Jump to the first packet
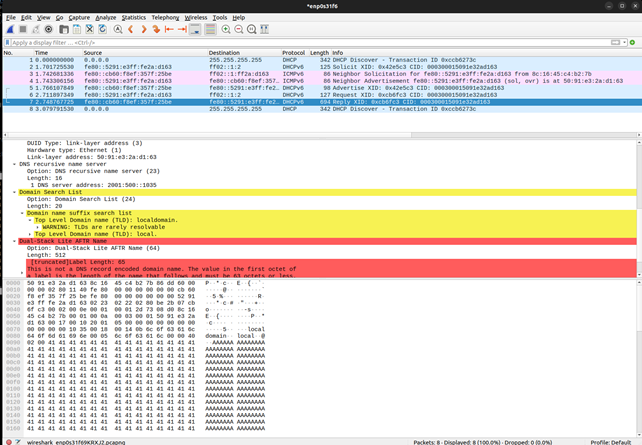The image size is (642, 445). (x=169, y=29)
